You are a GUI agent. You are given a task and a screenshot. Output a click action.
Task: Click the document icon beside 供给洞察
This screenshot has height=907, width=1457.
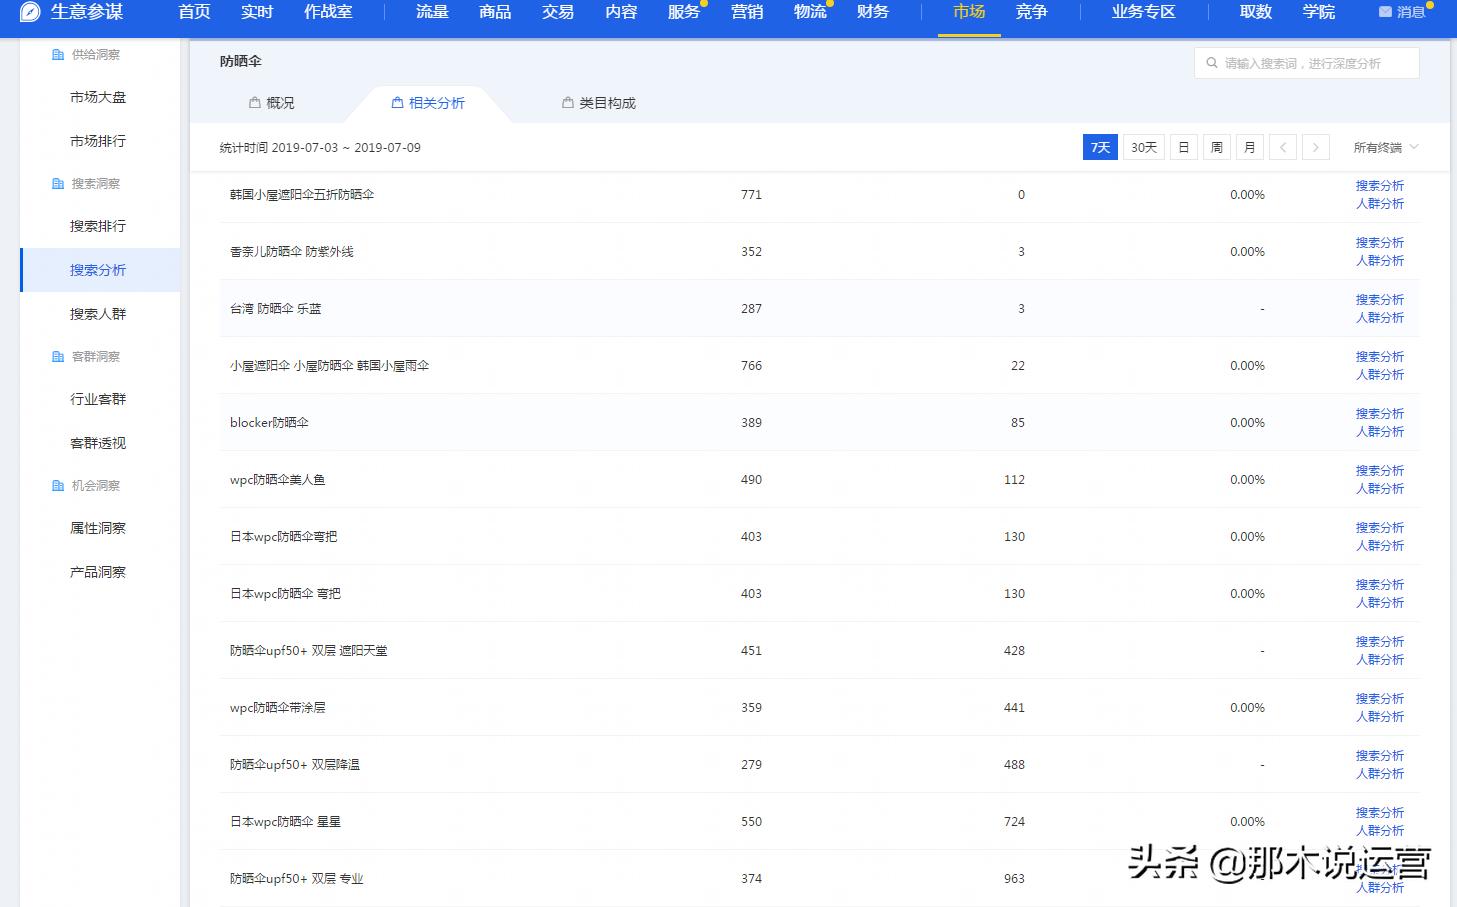(x=57, y=54)
